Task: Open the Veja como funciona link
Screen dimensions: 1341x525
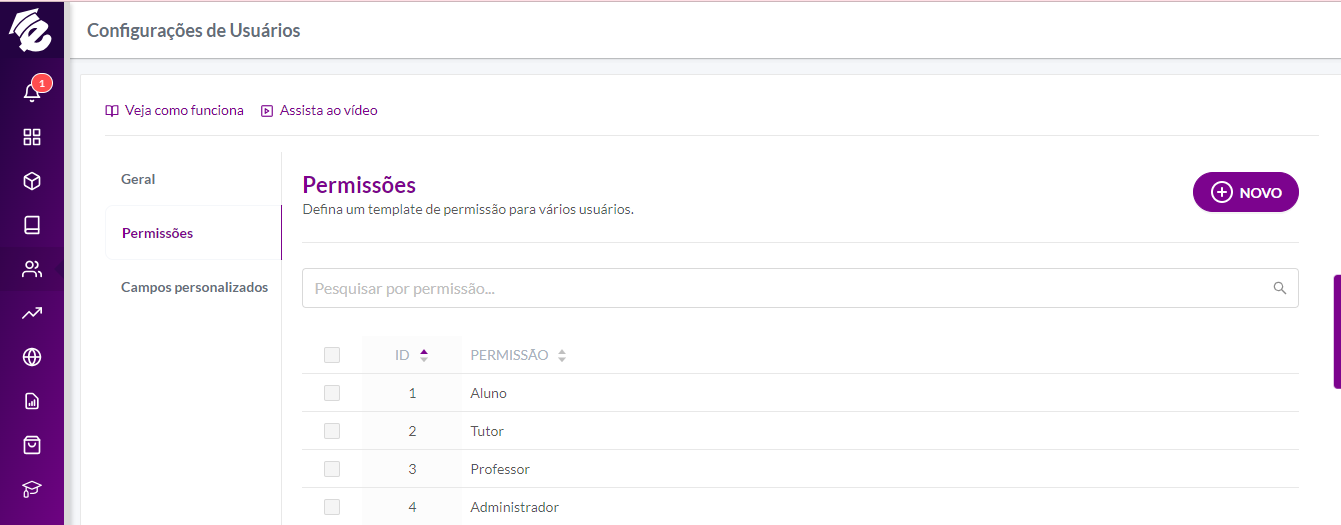Action: [x=174, y=111]
